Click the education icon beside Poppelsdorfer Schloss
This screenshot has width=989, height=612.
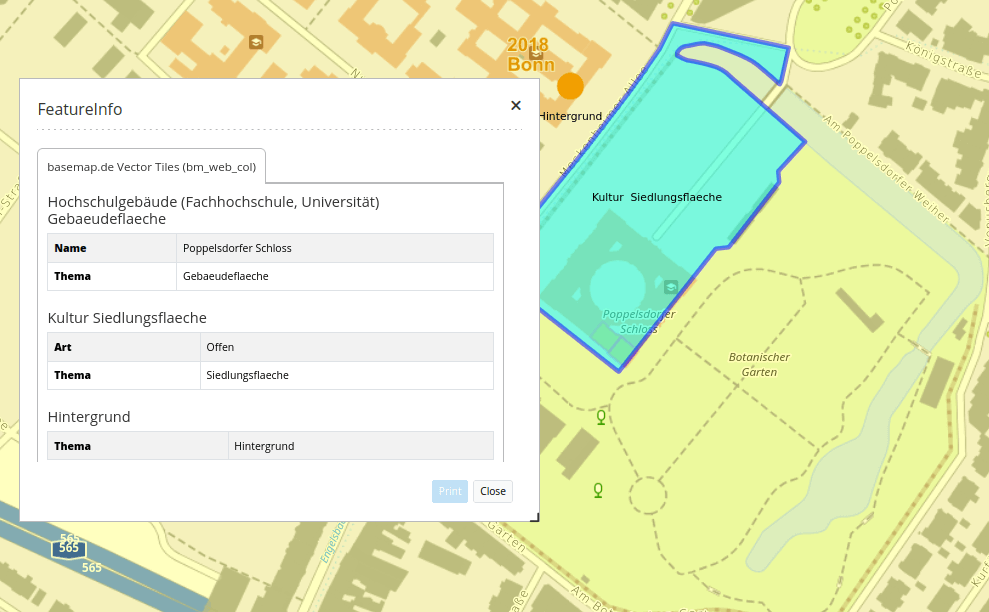(x=670, y=287)
